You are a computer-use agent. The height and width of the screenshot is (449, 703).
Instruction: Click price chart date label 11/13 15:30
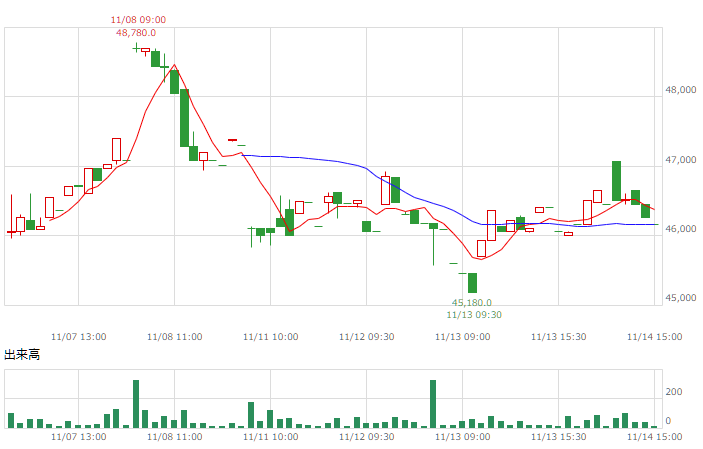click(559, 337)
